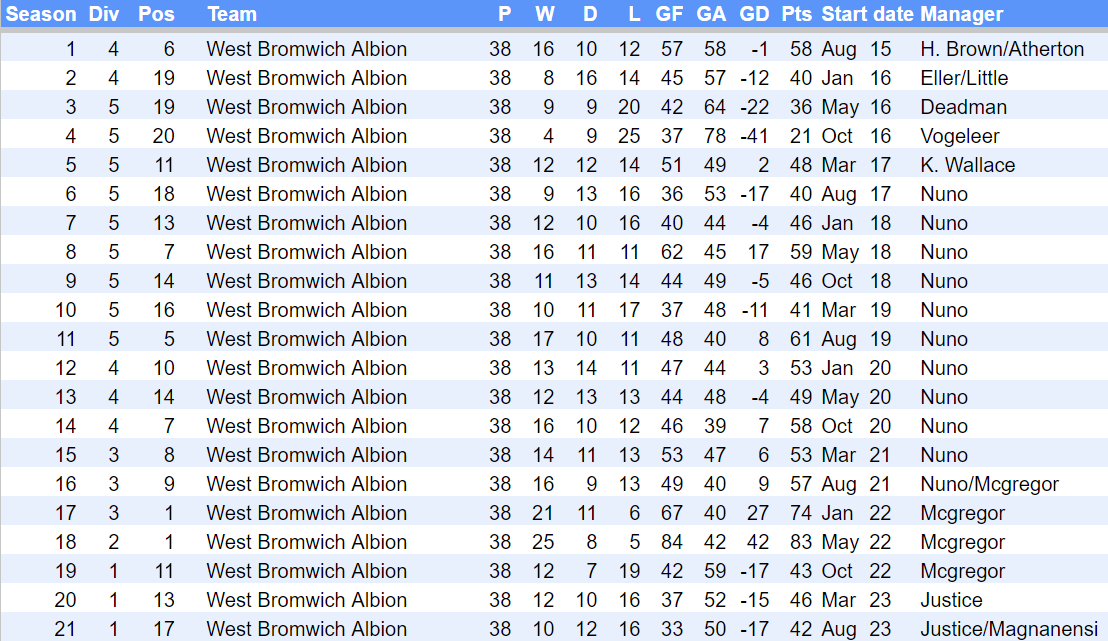
Task: Click the Start date column header
Action: [x=867, y=14]
